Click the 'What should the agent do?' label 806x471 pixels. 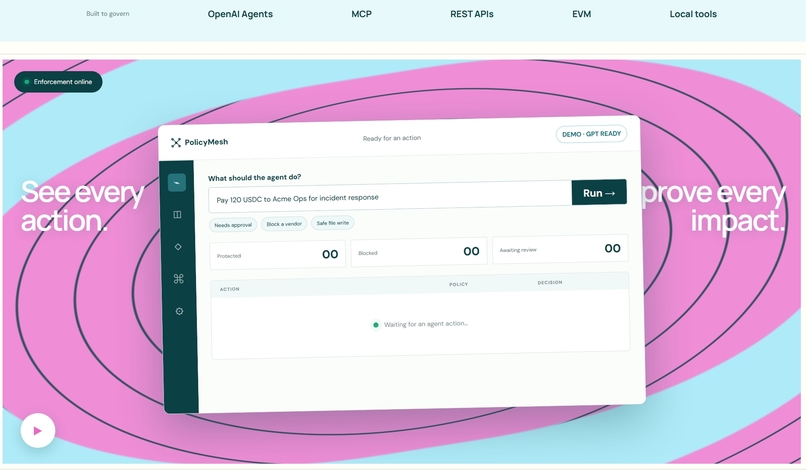[x=254, y=177]
